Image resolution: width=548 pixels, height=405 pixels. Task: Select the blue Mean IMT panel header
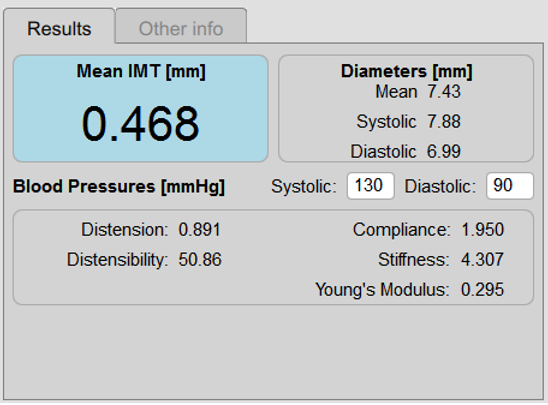coord(141,71)
